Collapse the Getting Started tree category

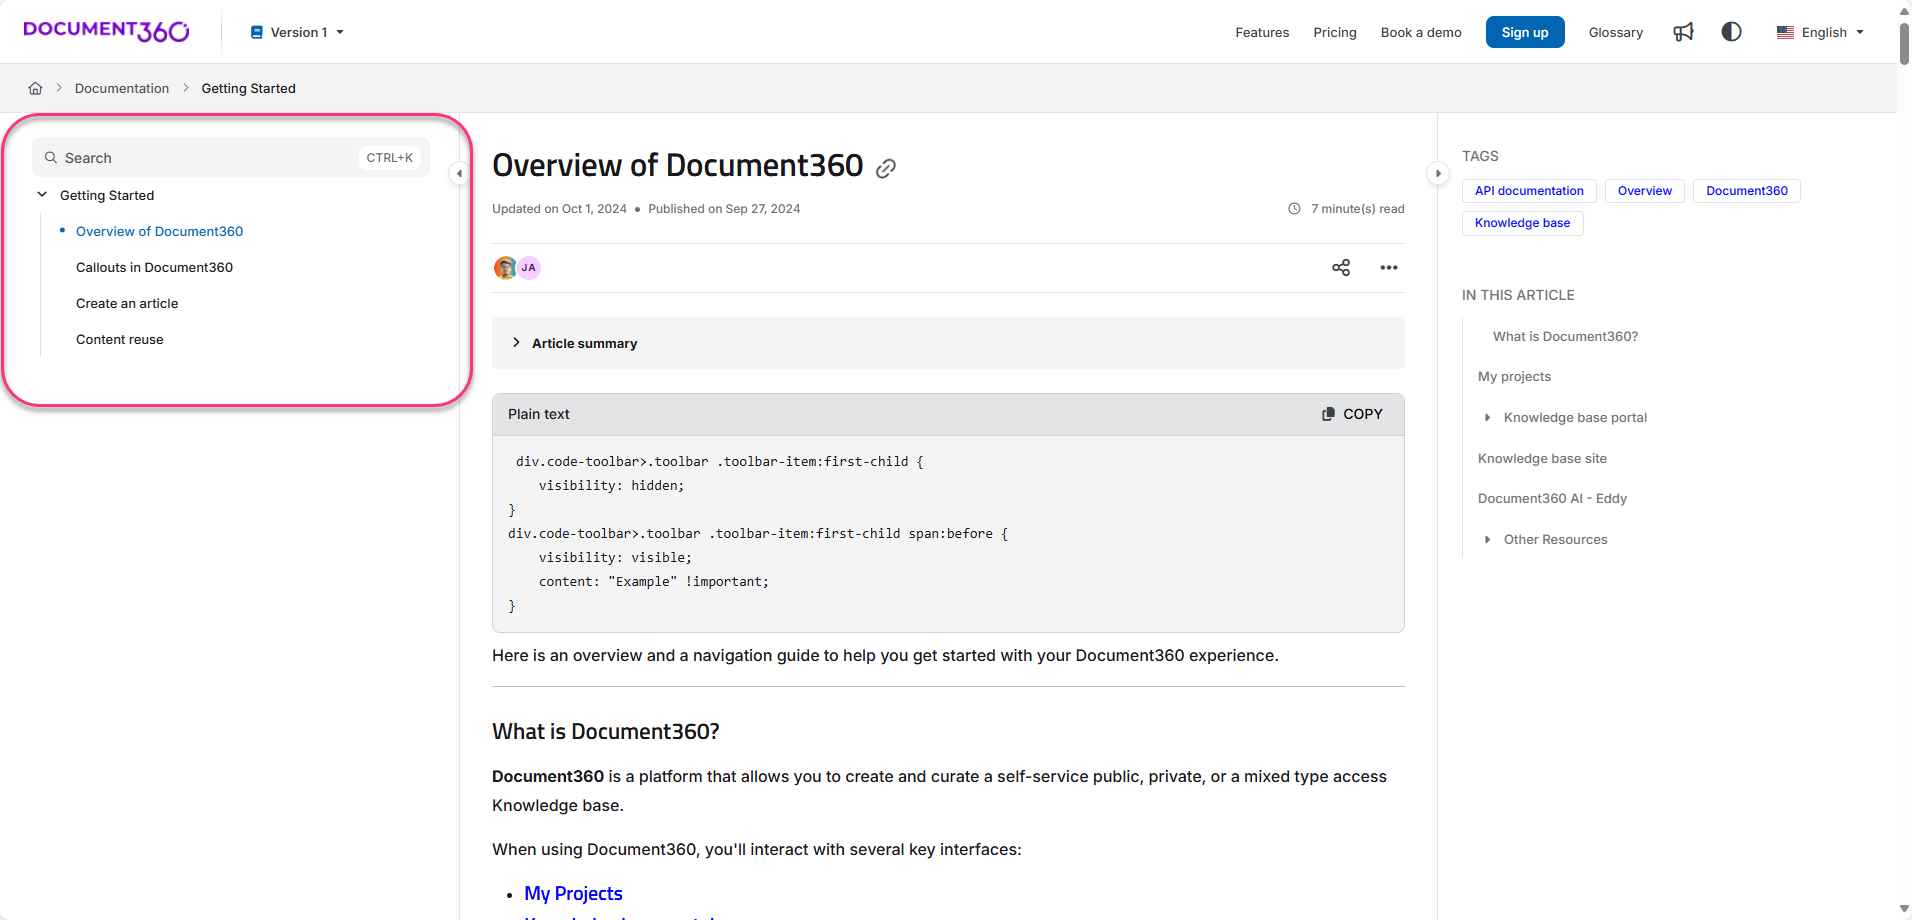coord(42,195)
